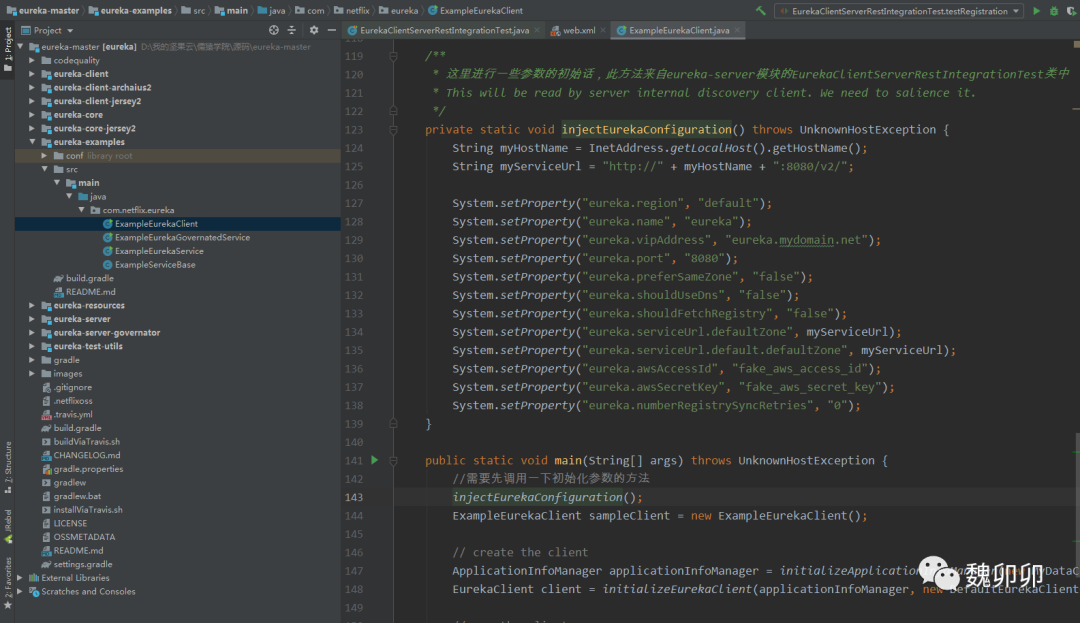Run the selected configuration with green play button
This screenshot has width=1080, height=623.
point(1036,10)
